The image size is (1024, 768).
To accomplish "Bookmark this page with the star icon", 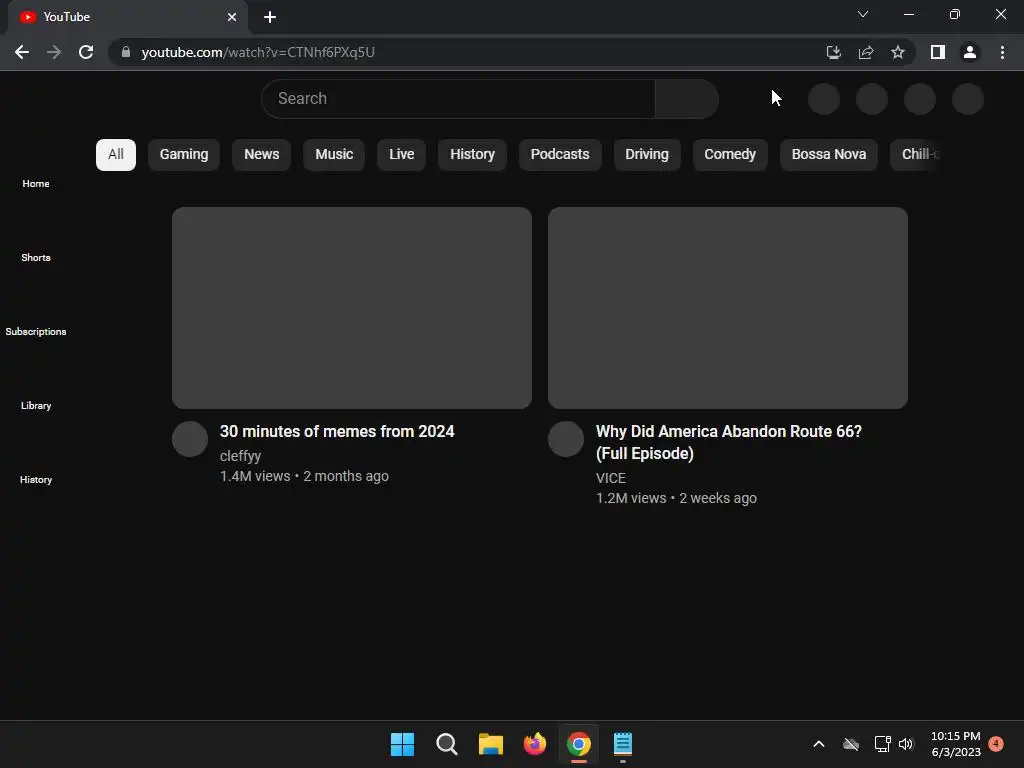I will (898, 52).
